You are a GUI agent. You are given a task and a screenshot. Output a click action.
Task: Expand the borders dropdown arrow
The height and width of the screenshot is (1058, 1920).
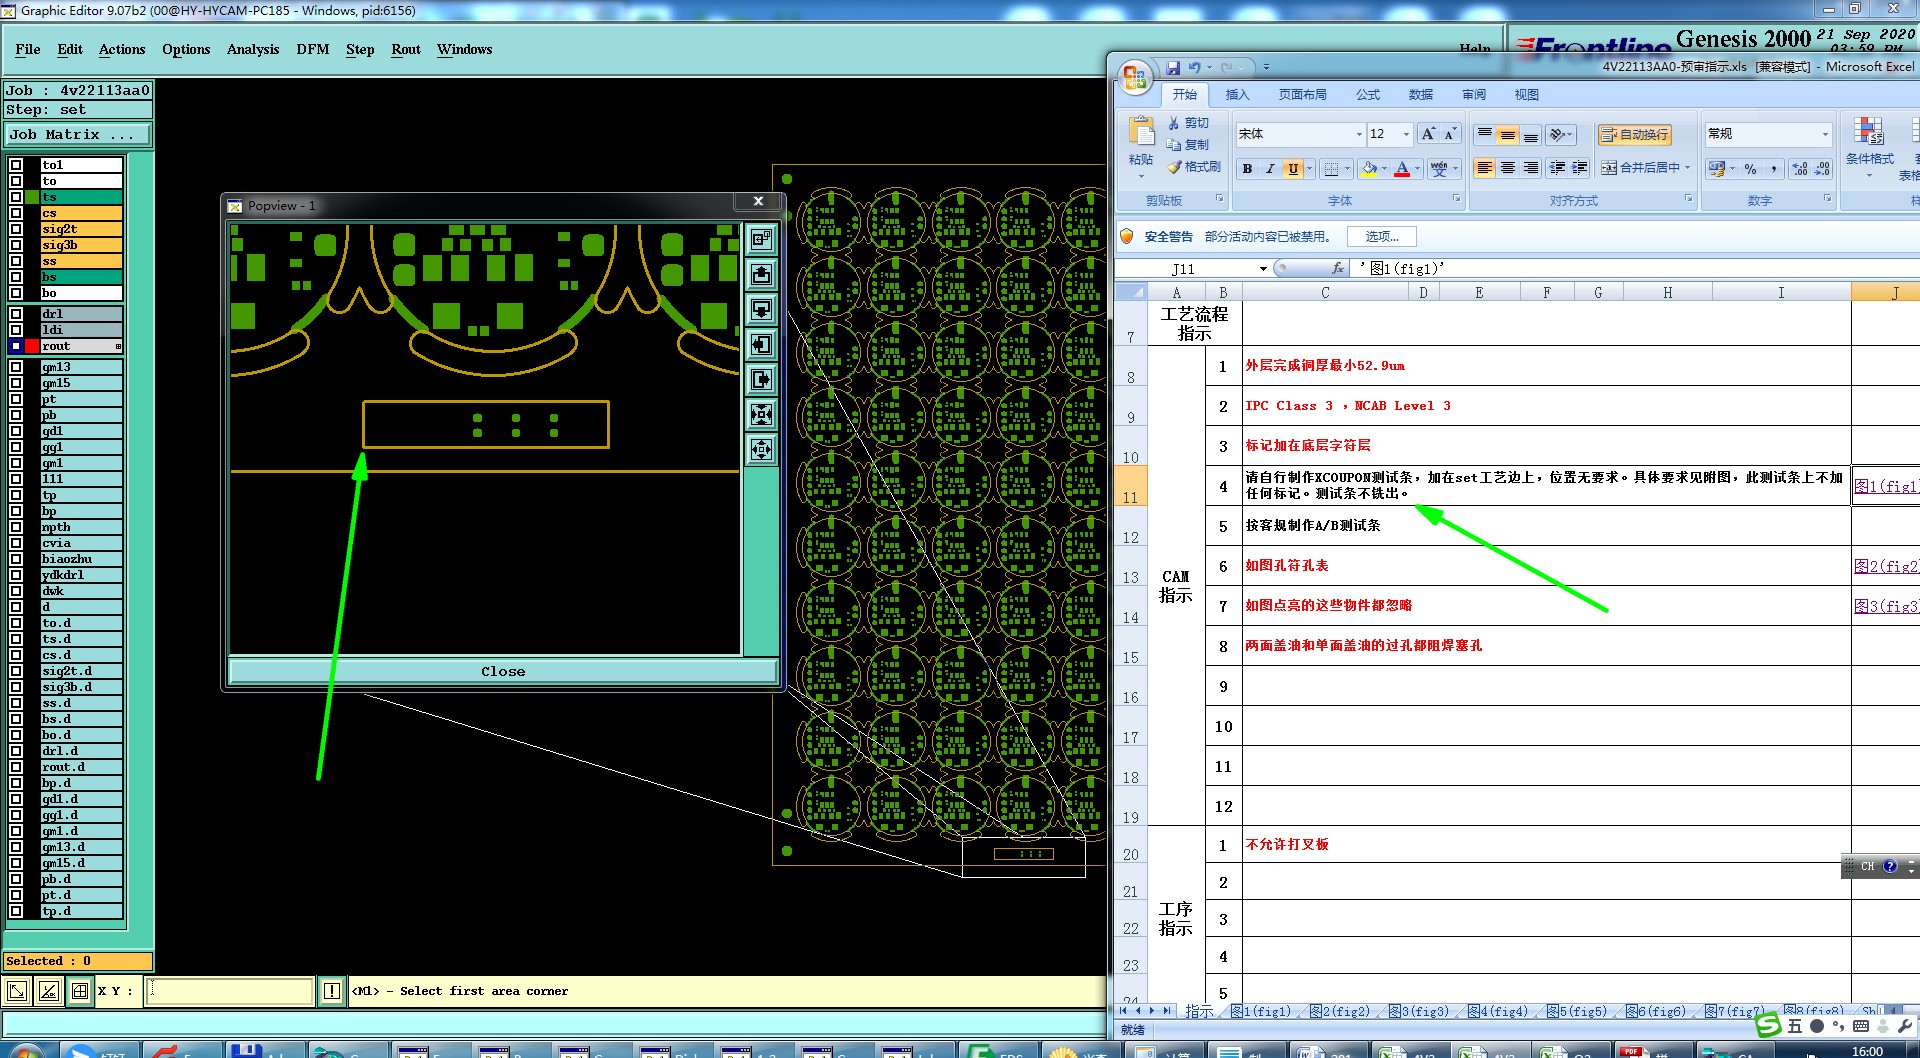pos(1347,169)
